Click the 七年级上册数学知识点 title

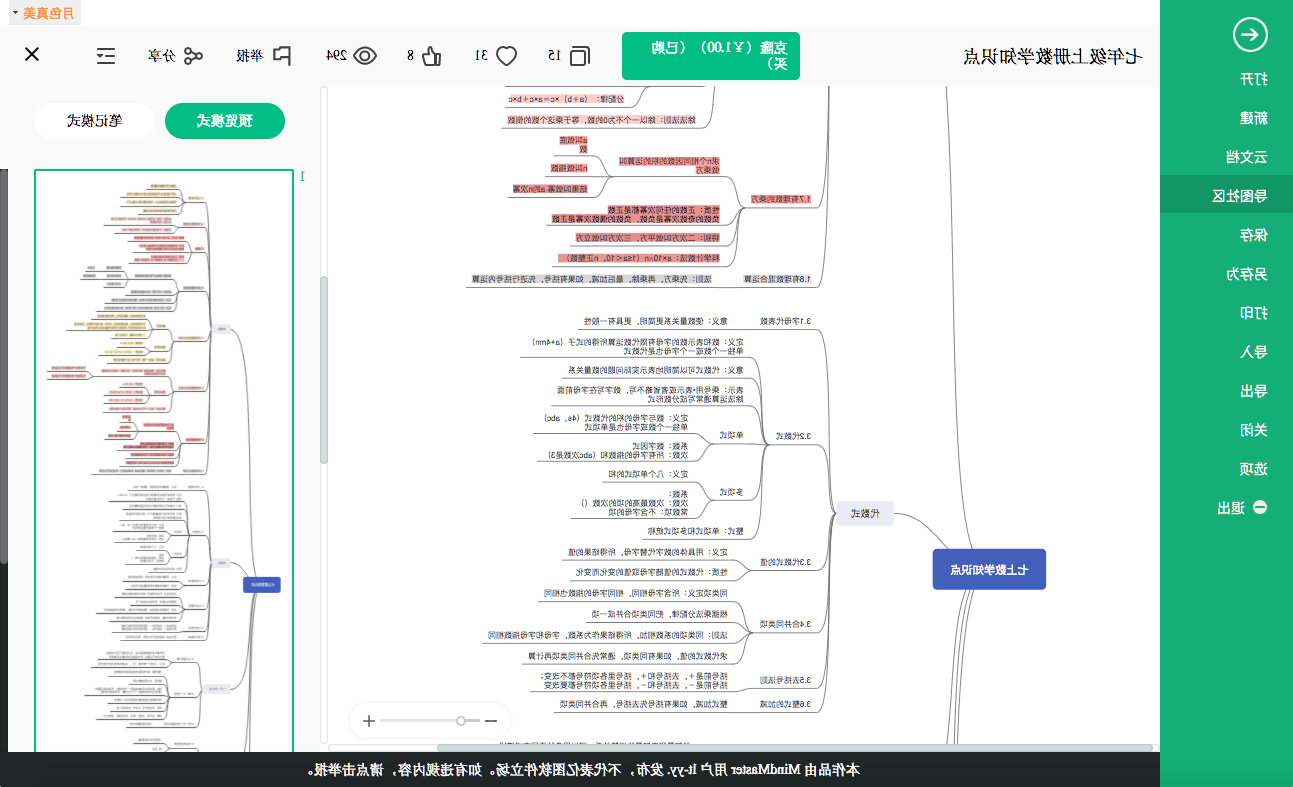coord(1053,56)
